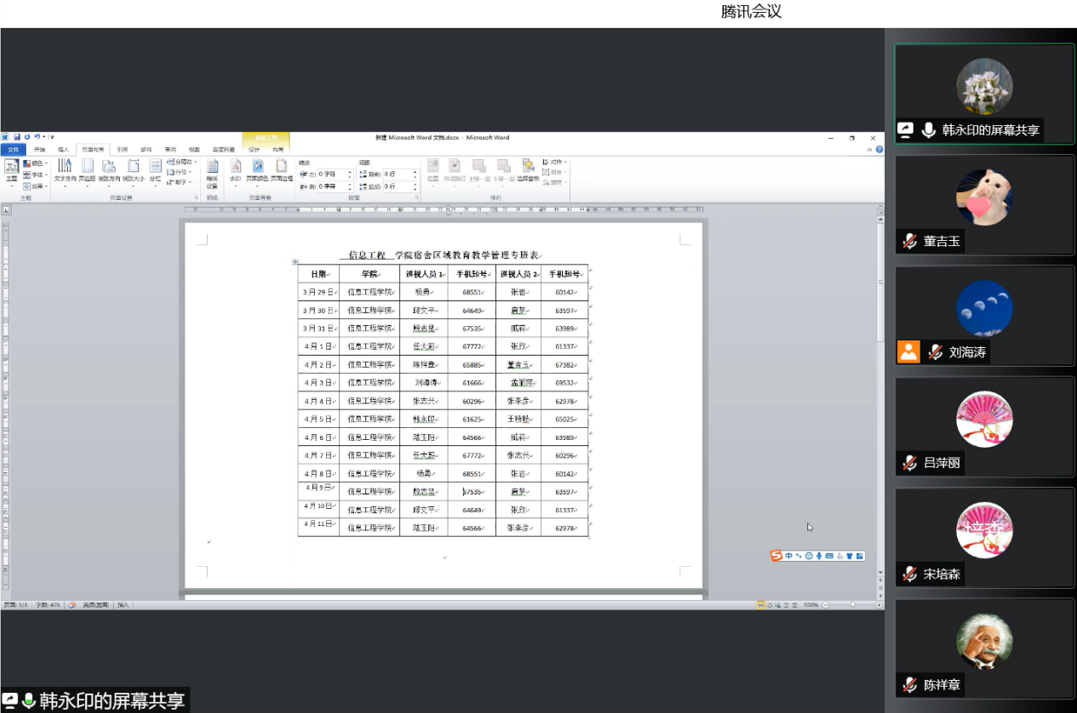This screenshot has height=713, width=1077.
Task: Click the Watermark icon
Action: click(236, 170)
